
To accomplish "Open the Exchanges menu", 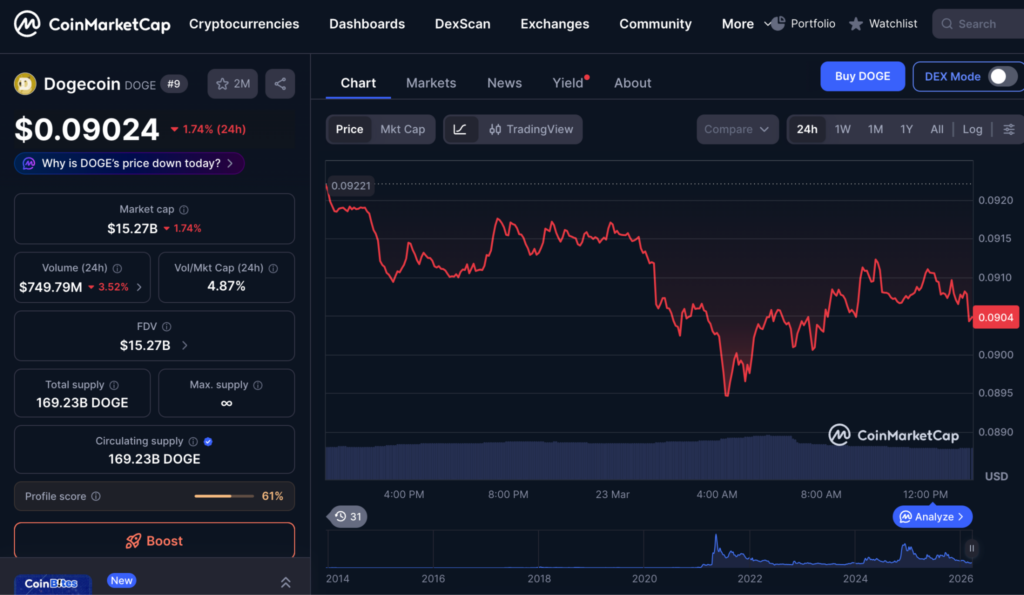I will pos(554,24).
